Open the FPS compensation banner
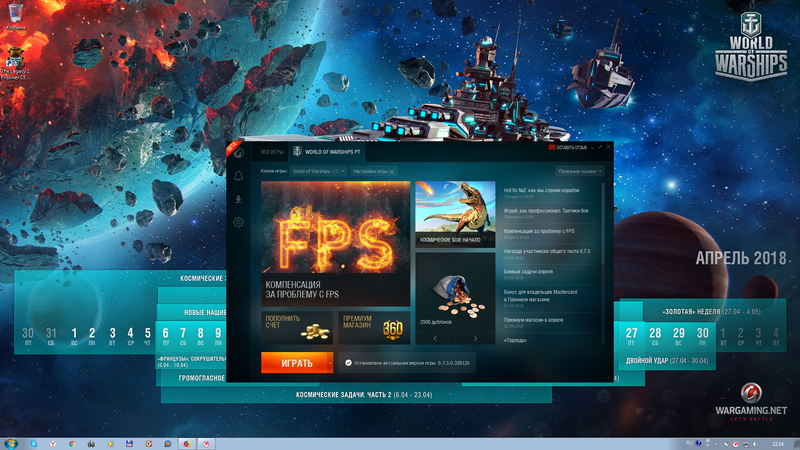 (x=335, y=243)
